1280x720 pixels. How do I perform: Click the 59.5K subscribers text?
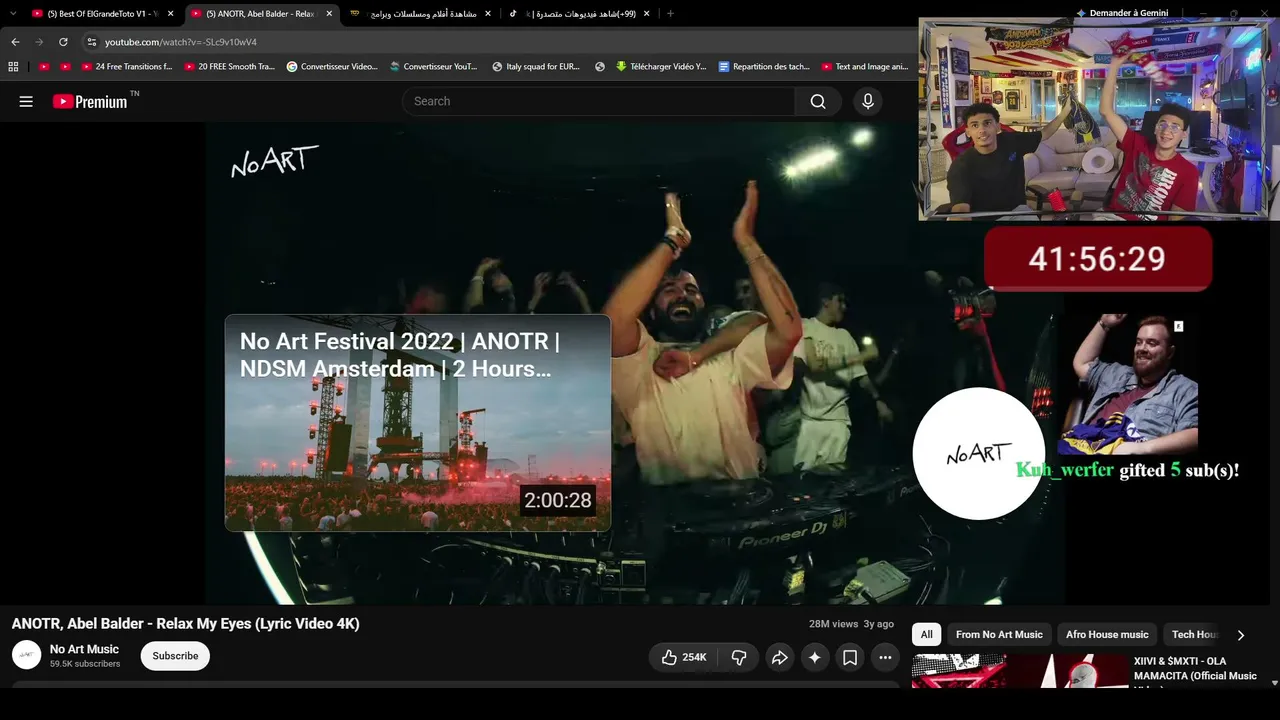tap(85, 664)
